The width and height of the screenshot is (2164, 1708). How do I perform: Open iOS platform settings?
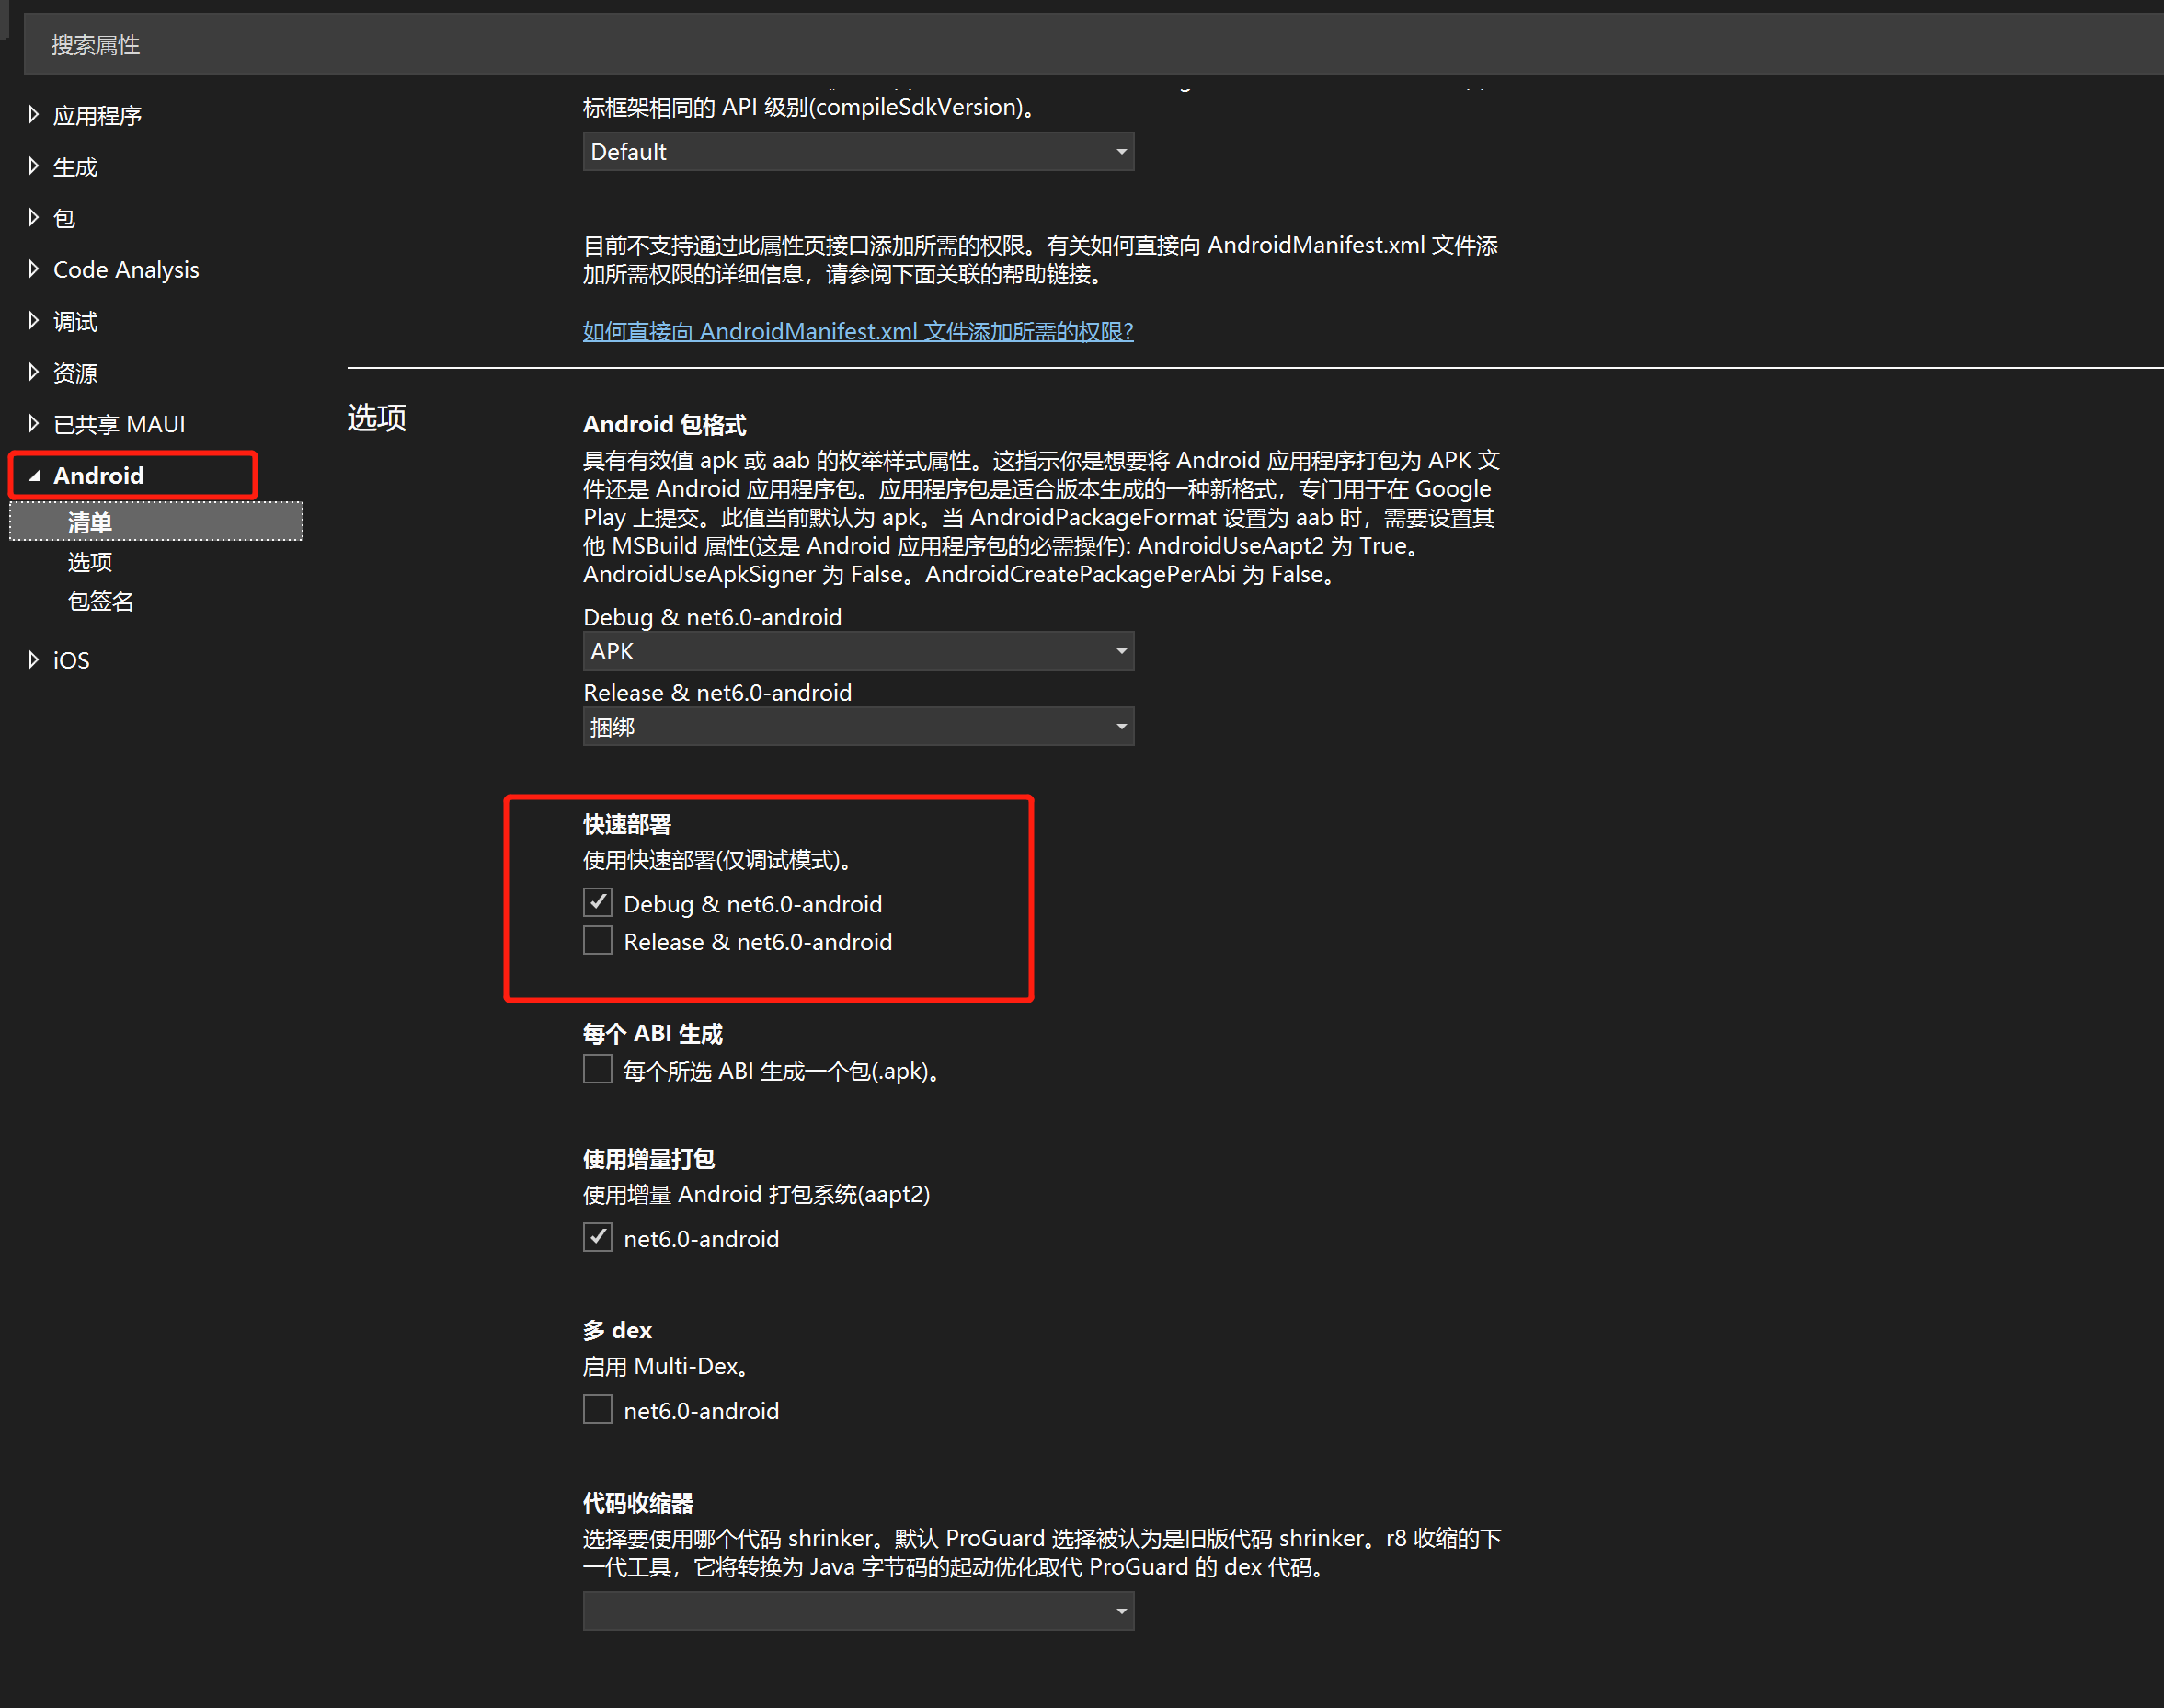click(75, 659)
